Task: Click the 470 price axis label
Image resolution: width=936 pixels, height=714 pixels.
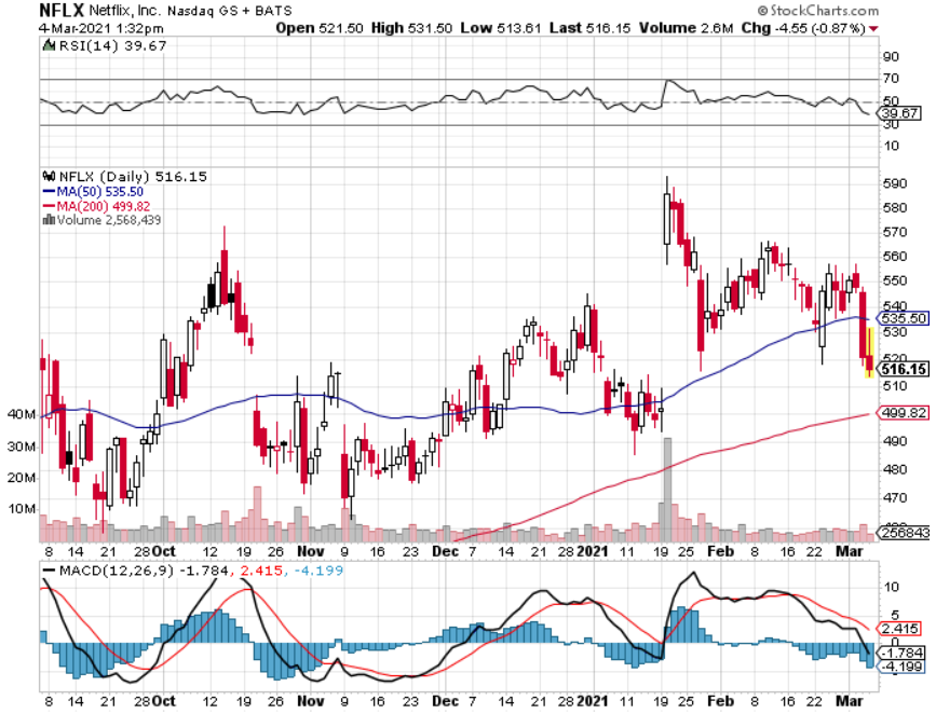Action: [x=895, y=497]
